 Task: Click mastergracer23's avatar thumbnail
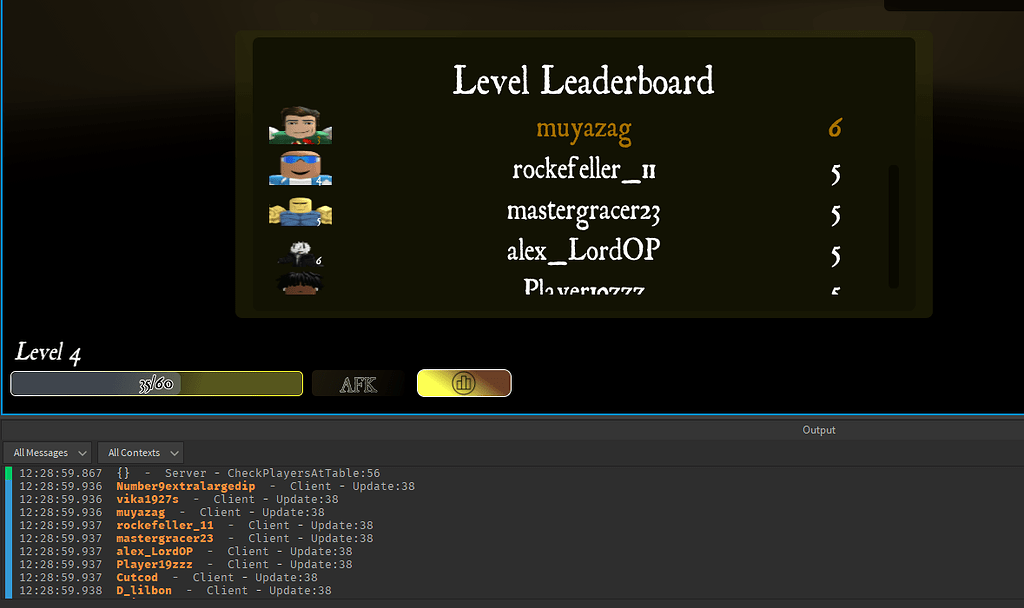300,211
